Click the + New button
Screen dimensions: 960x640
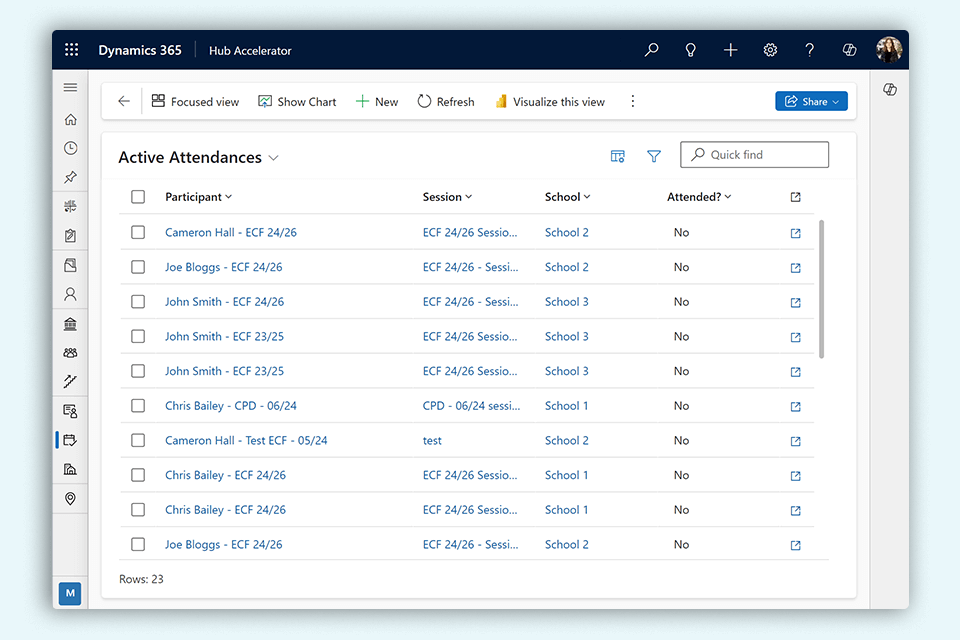tap(377, 101)
